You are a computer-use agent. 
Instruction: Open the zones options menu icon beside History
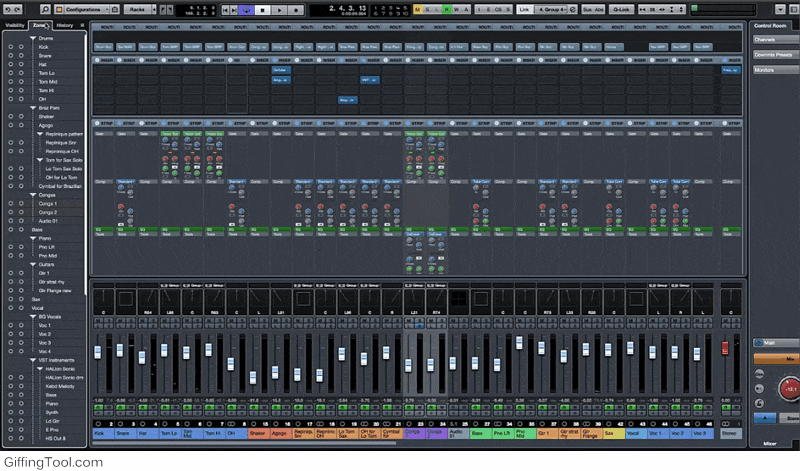point(82,25)
